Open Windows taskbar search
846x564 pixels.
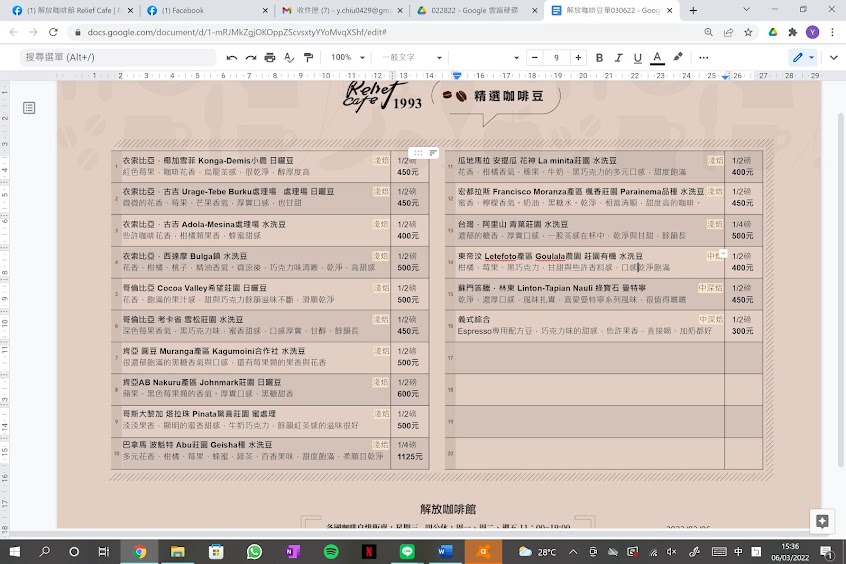[45, 552]
